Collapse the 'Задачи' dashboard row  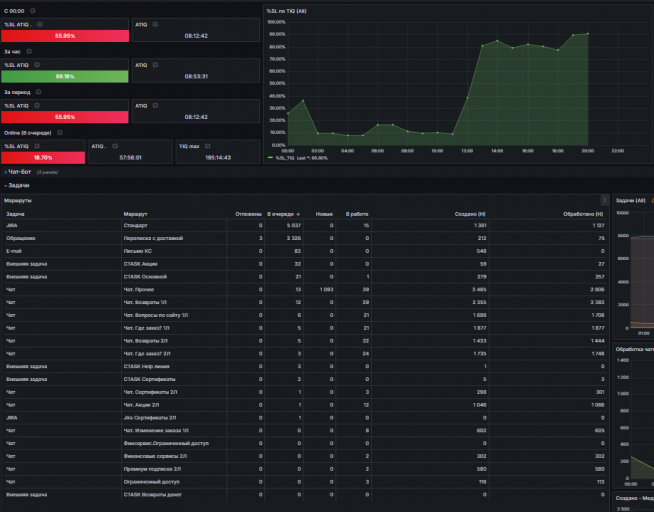pos(17,185)
